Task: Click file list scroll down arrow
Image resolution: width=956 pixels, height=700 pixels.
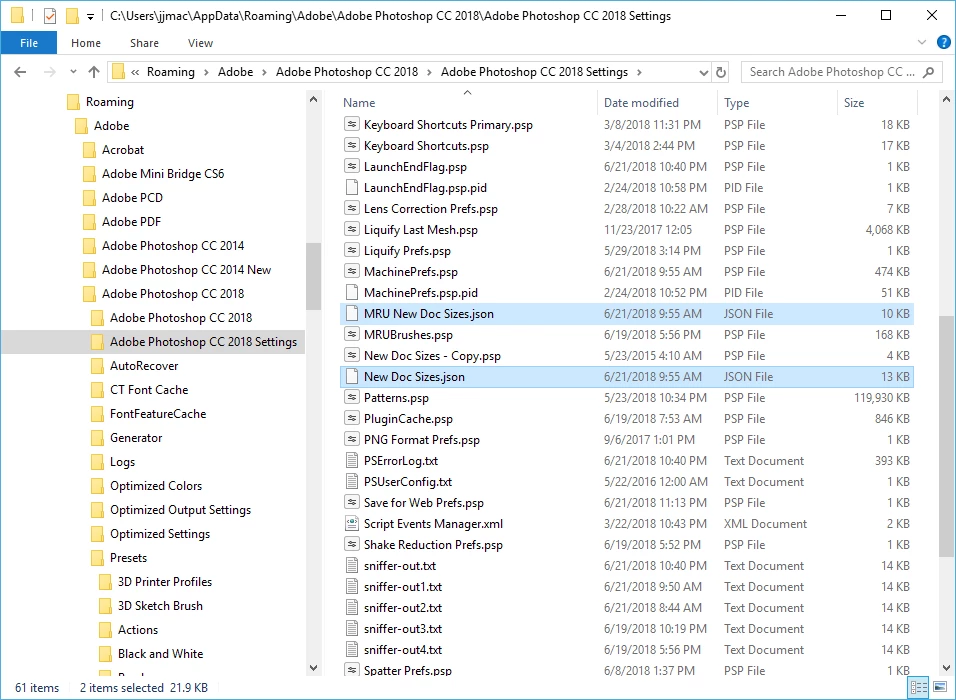Action: [946, 668]
